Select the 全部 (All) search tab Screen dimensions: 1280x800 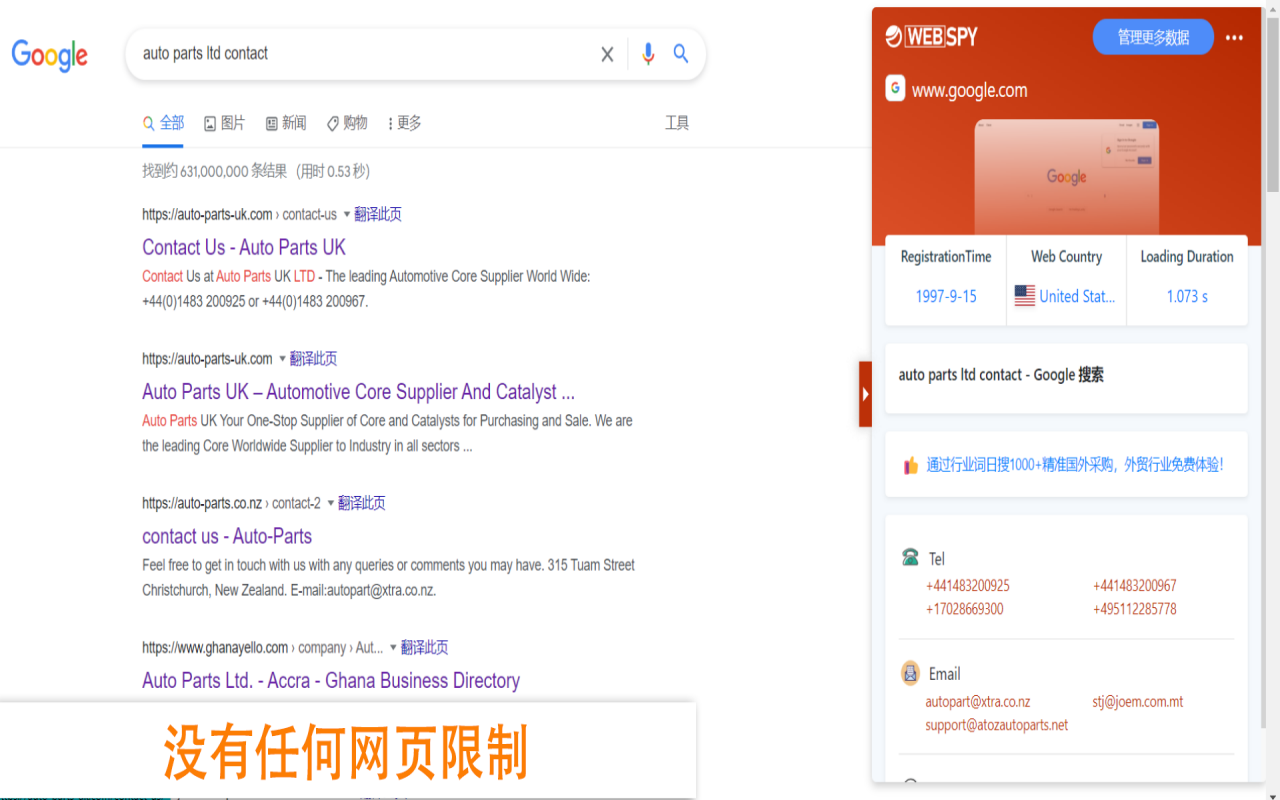pyautogui.click(x=163, y=123)
